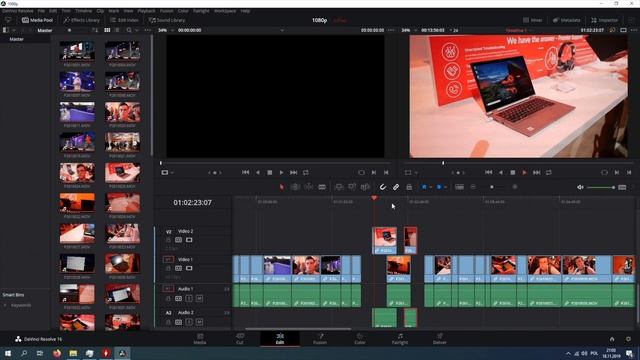Screen dimensions: 640x360
Task: Click the Insert Clip edit icon
Action: (339, 187)
